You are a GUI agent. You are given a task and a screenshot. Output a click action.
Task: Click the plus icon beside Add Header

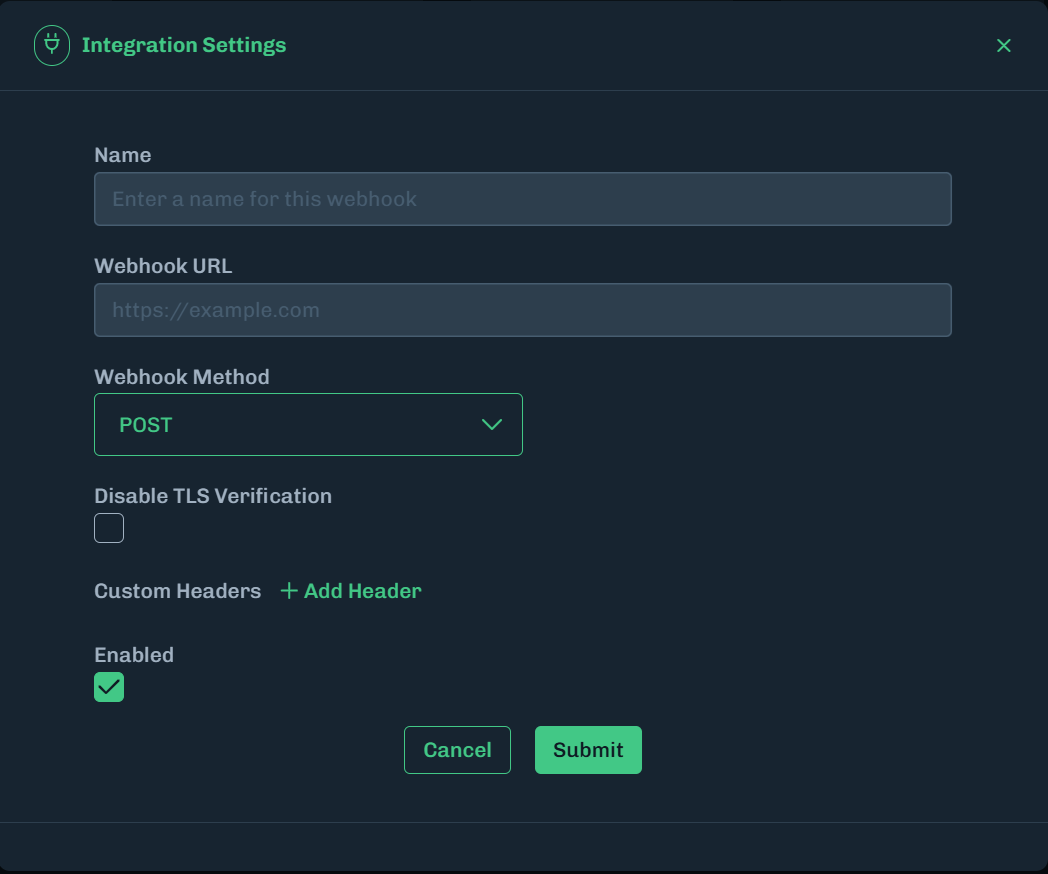tap(289, 591)
